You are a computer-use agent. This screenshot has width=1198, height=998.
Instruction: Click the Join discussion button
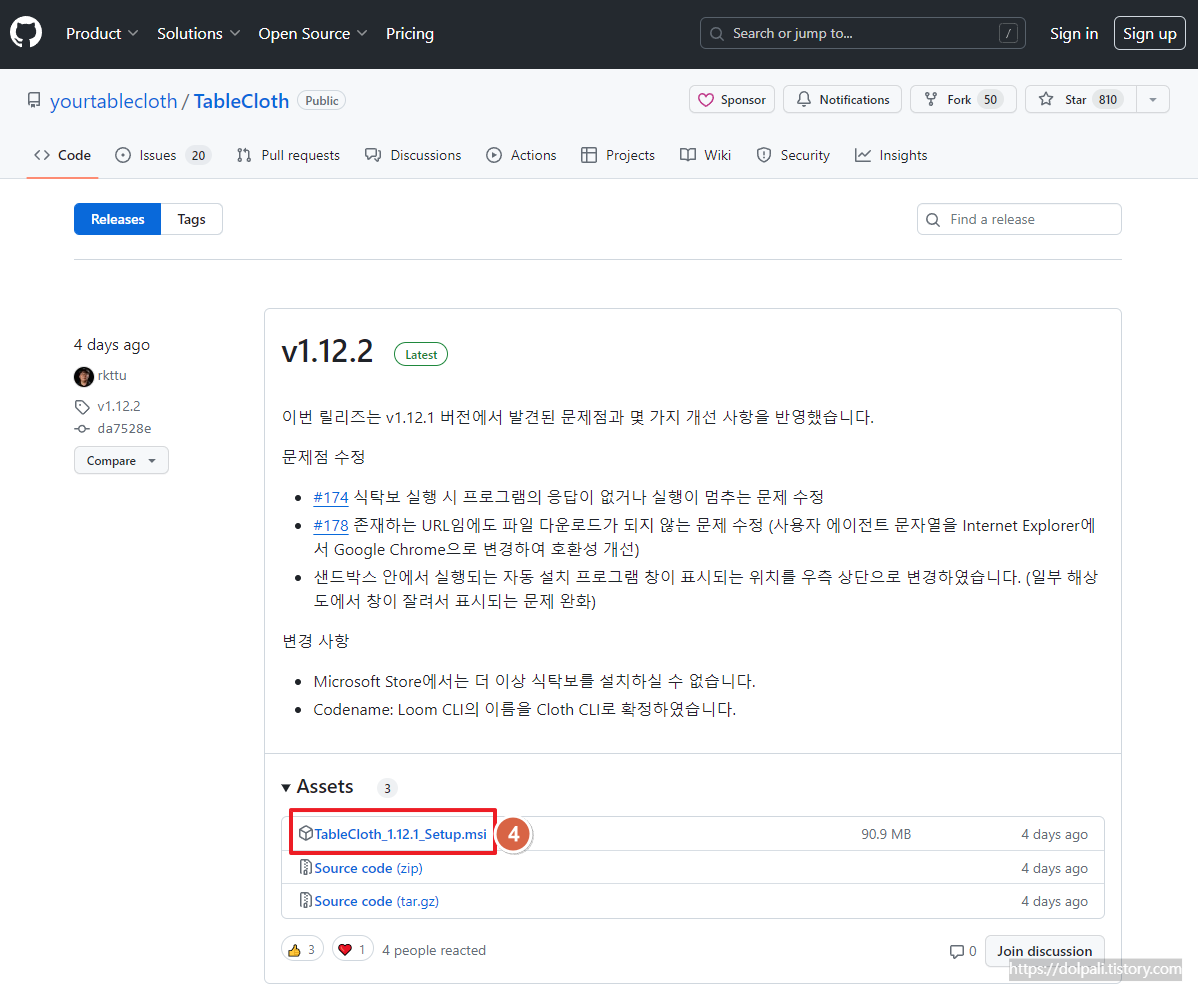click(x=1044, y=951)
